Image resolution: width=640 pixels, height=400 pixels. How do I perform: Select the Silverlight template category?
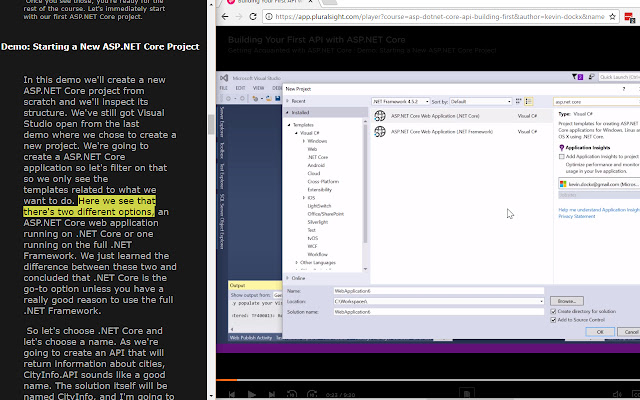318,222
